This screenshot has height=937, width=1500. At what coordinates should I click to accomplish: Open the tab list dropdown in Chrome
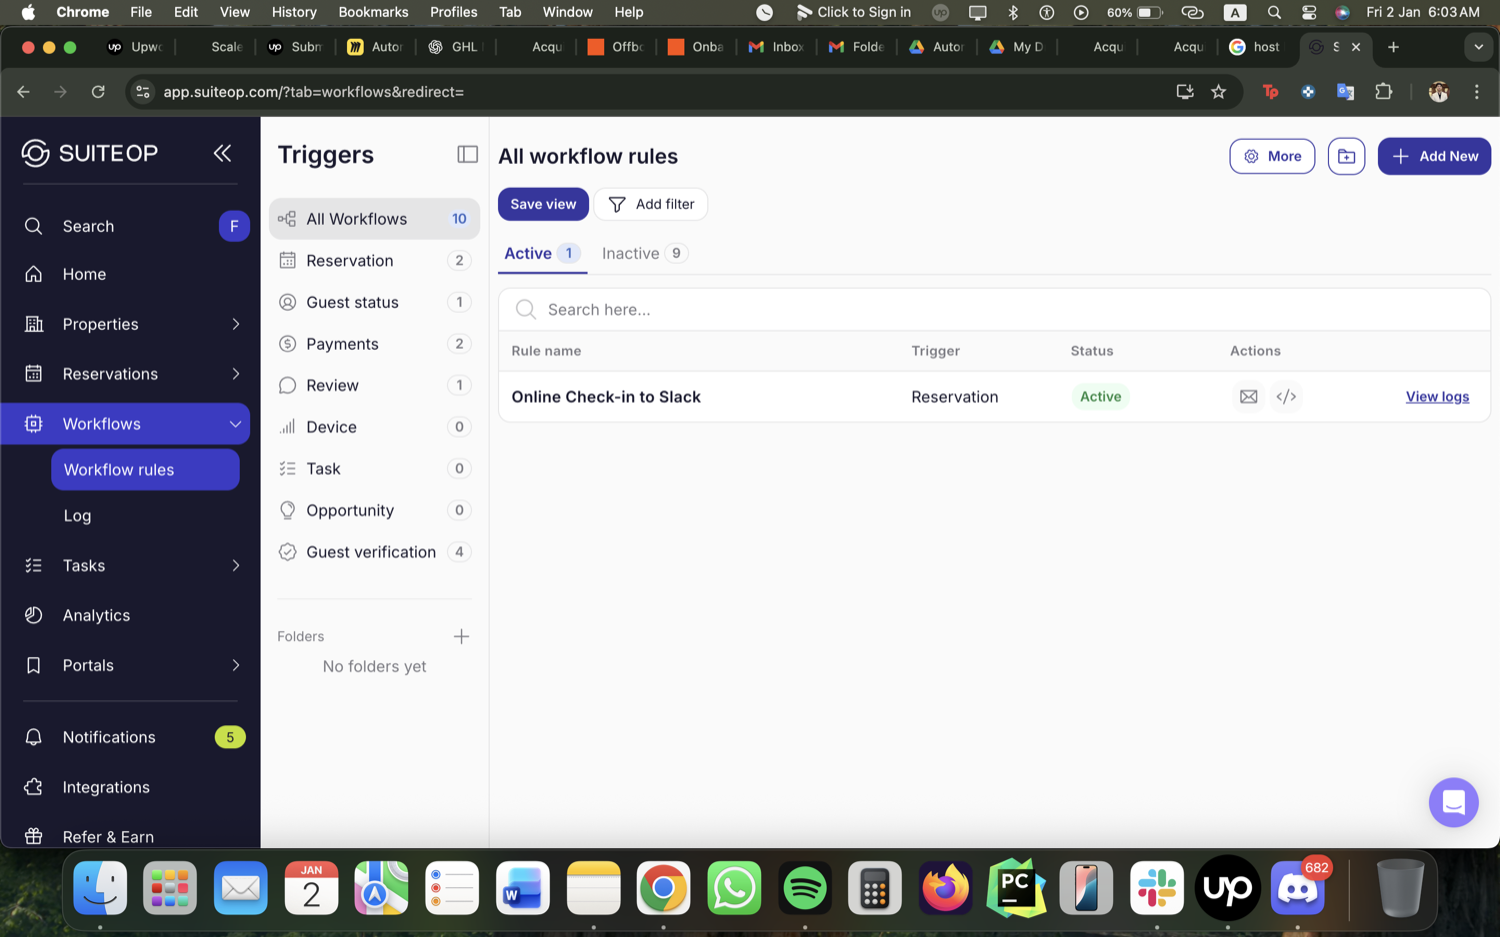[1478, 47]
